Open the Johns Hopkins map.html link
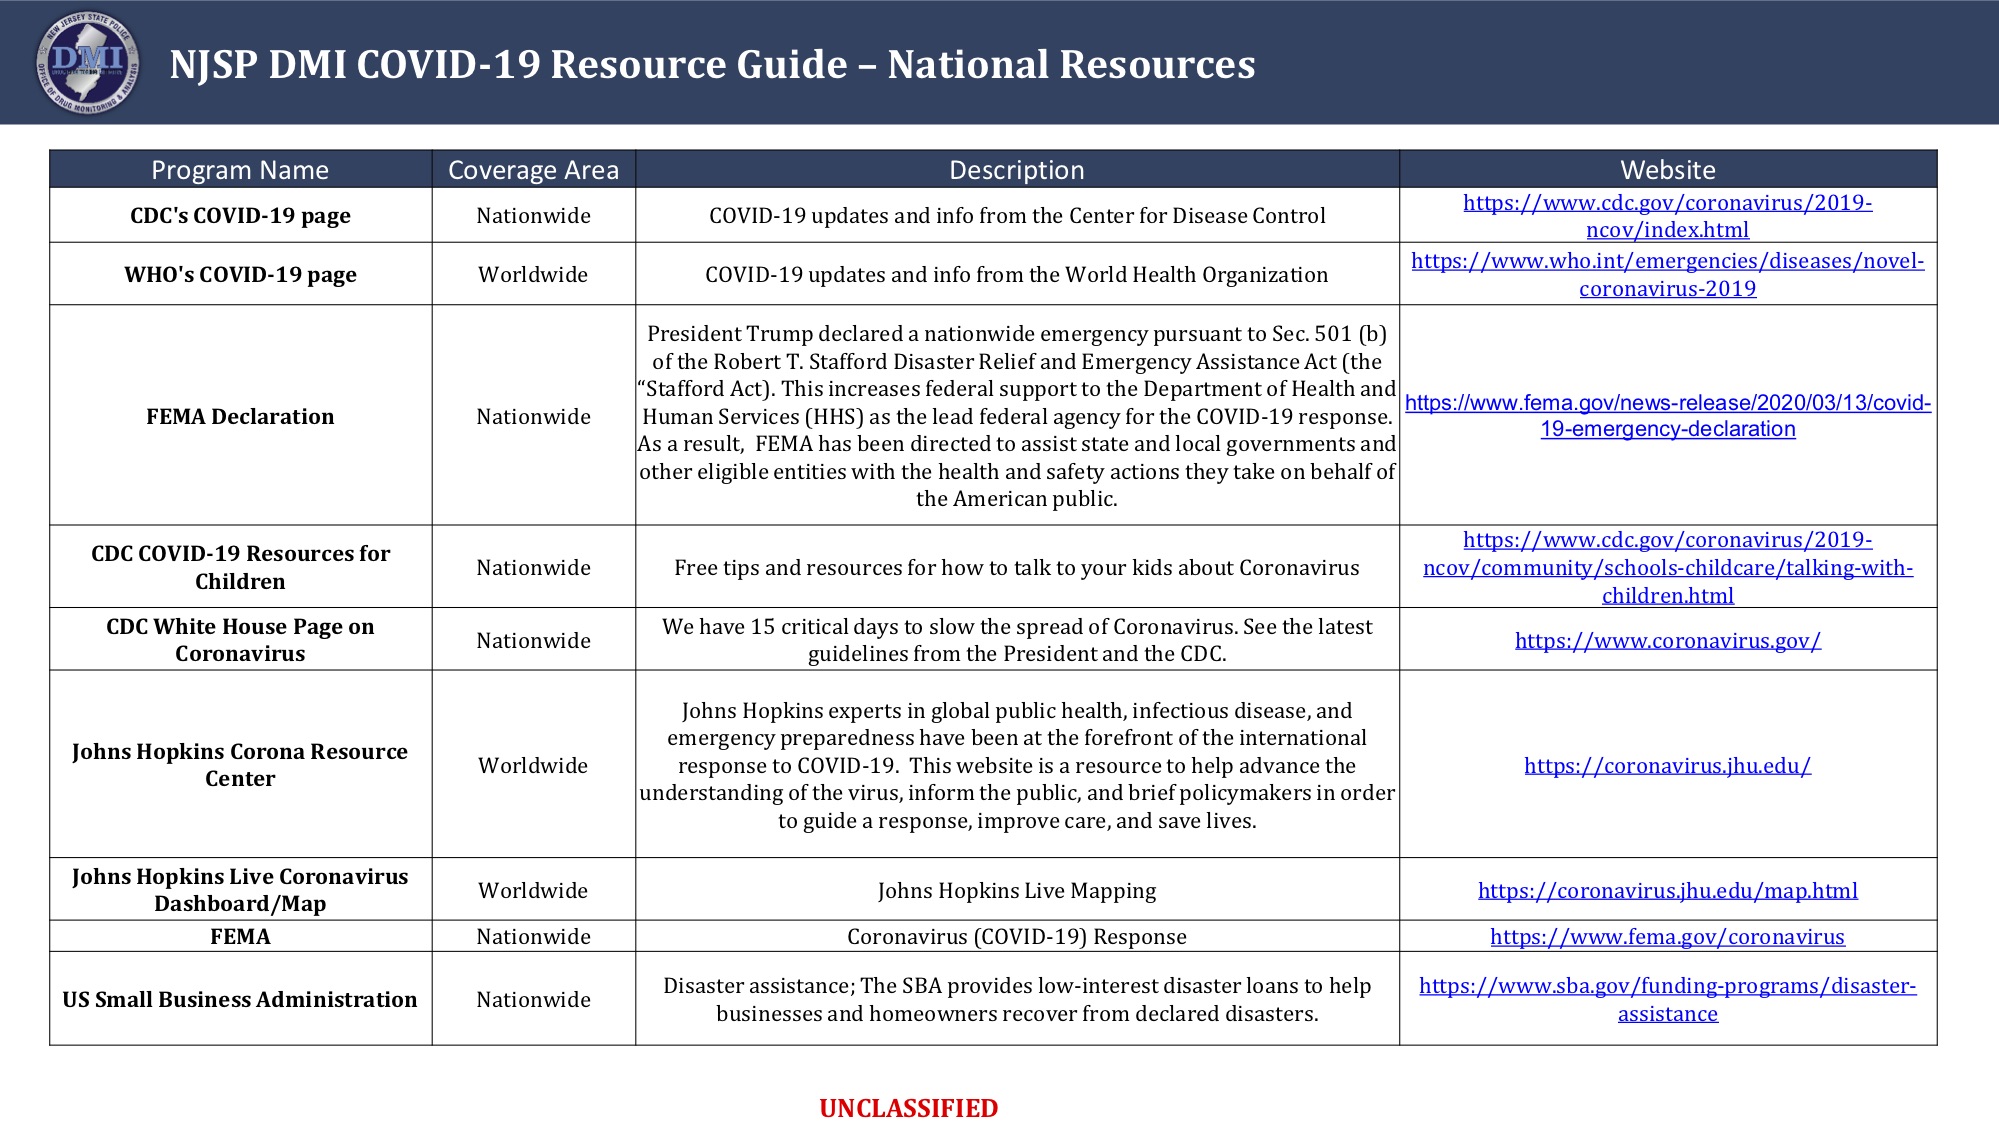The width and height of the screenshot is (1999, 1125). pos(1667,890)
